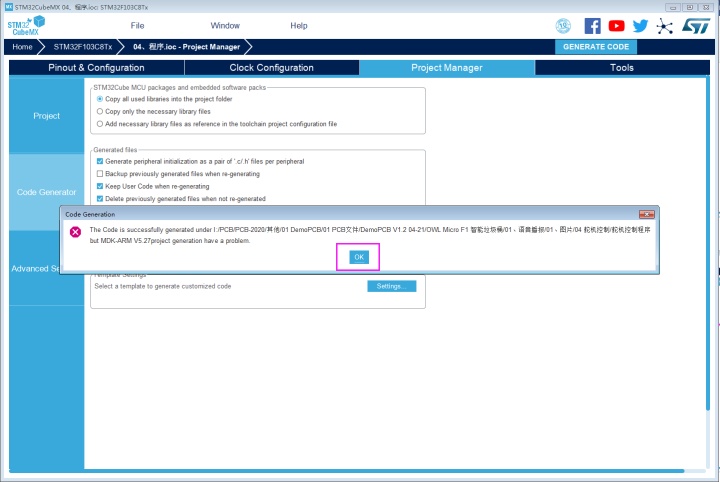Enable Backup previously generated files checkbox
Viewport: 720px width, 482px height.
(x=100, y=174)
